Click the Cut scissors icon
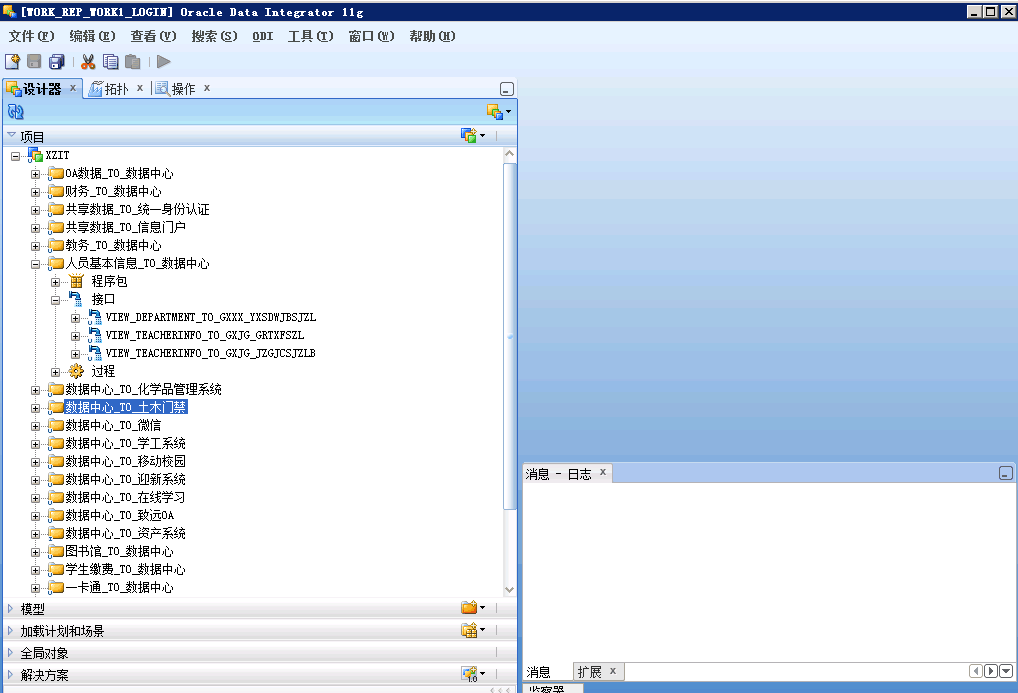This screenshot has width=1018, height=693. click(x=88, y=62)
